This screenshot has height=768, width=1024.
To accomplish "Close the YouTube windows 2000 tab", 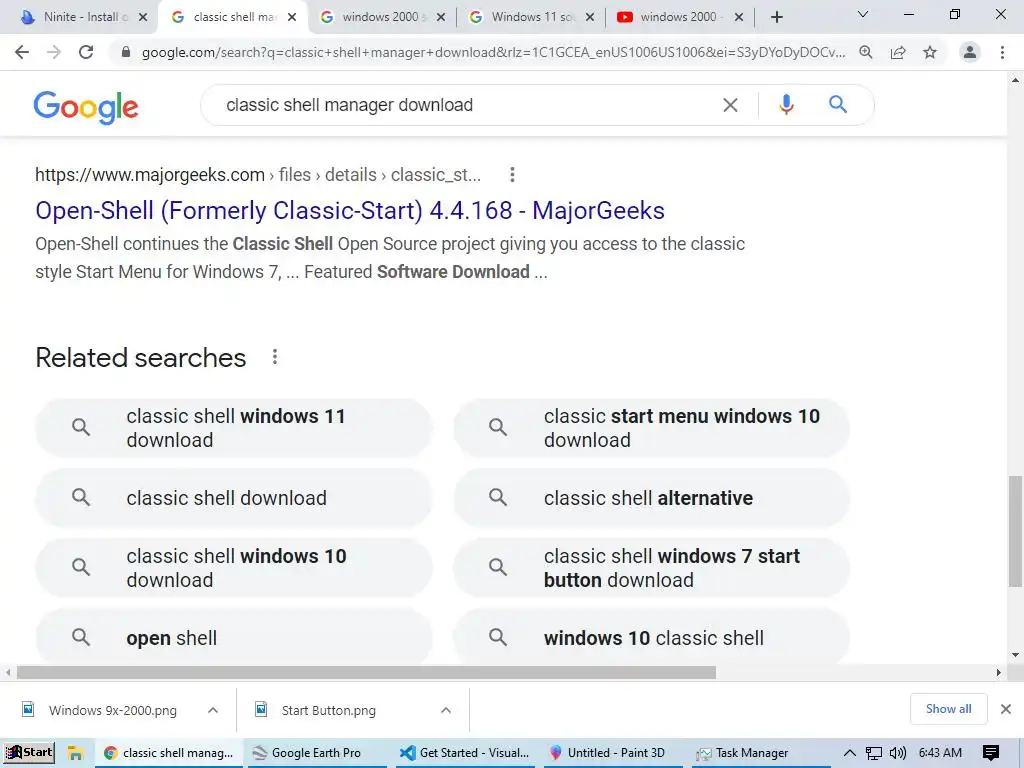I will [x=739, y=18].
